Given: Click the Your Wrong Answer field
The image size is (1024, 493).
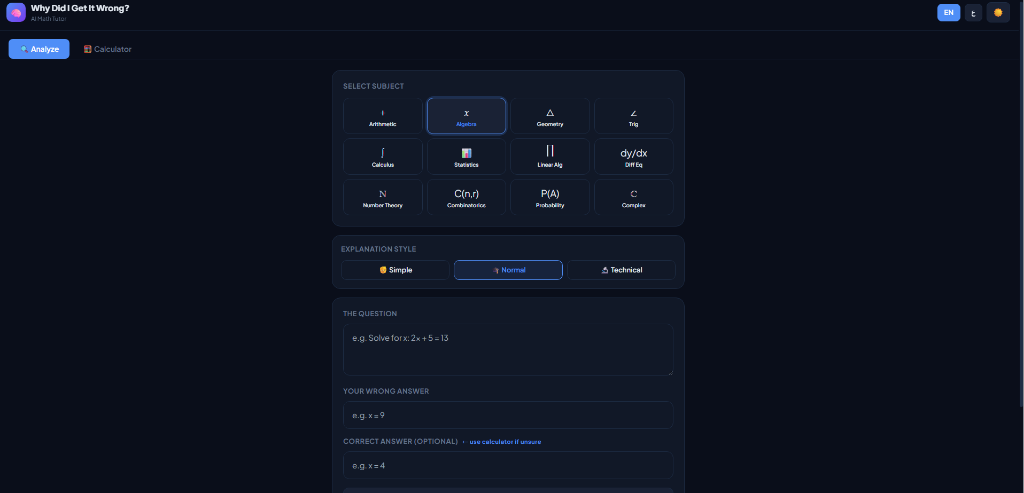Looking at the screenshot, I should (508, 415).
